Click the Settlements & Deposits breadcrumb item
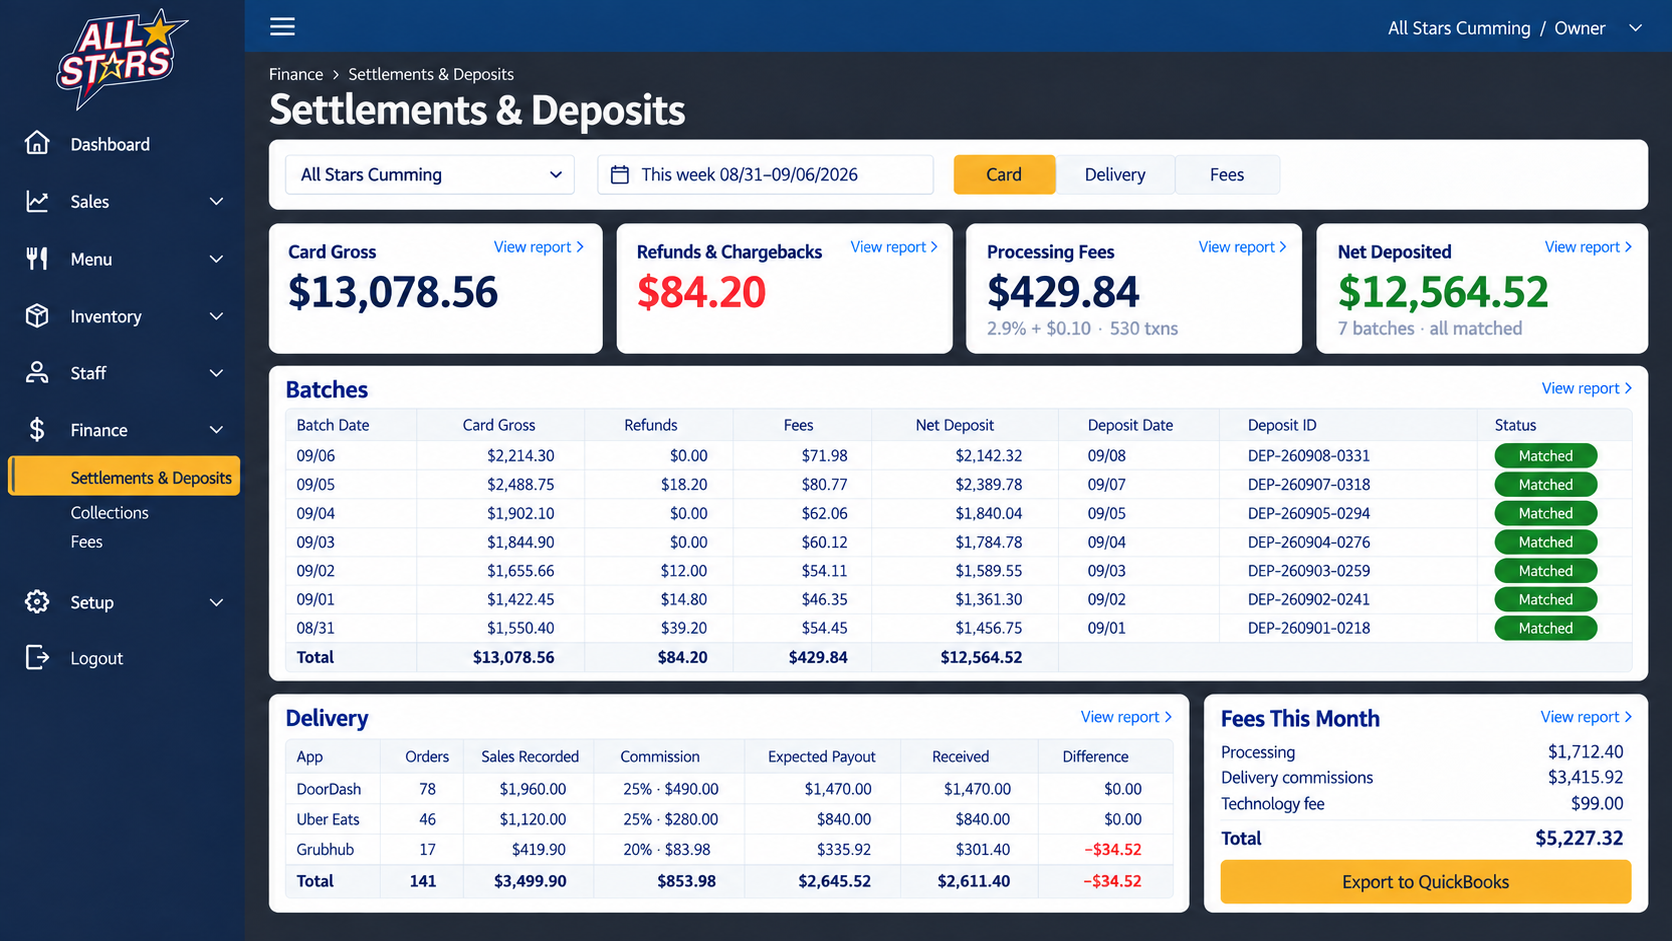The height and width of the screenshot is (941, 1672). point(431,74)
